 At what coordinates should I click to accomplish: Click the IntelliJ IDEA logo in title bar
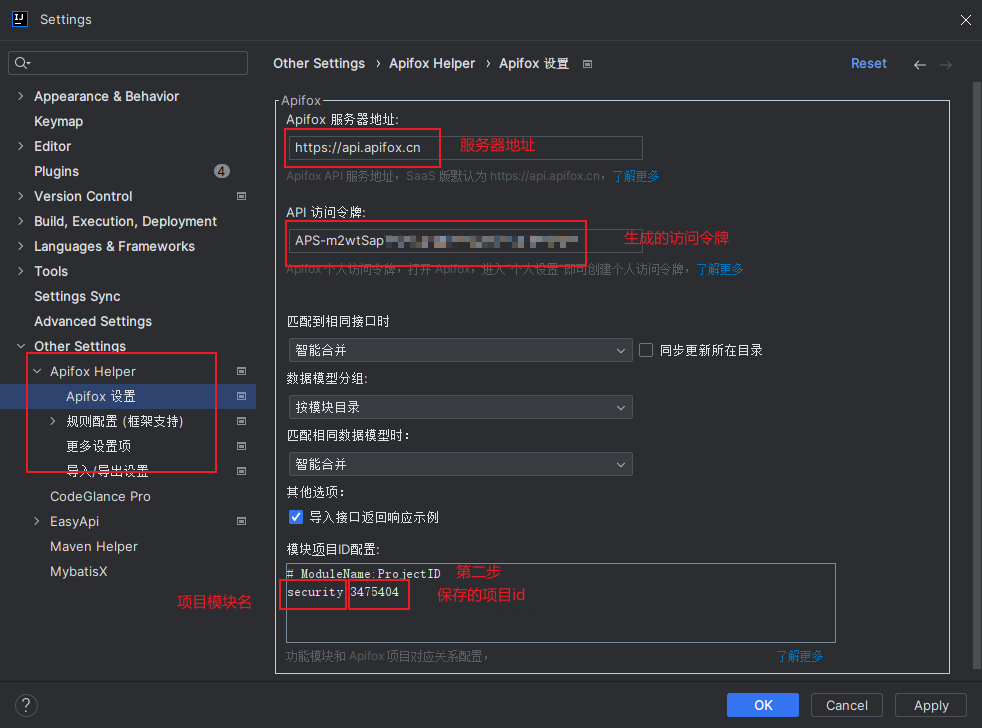(20, 19)
